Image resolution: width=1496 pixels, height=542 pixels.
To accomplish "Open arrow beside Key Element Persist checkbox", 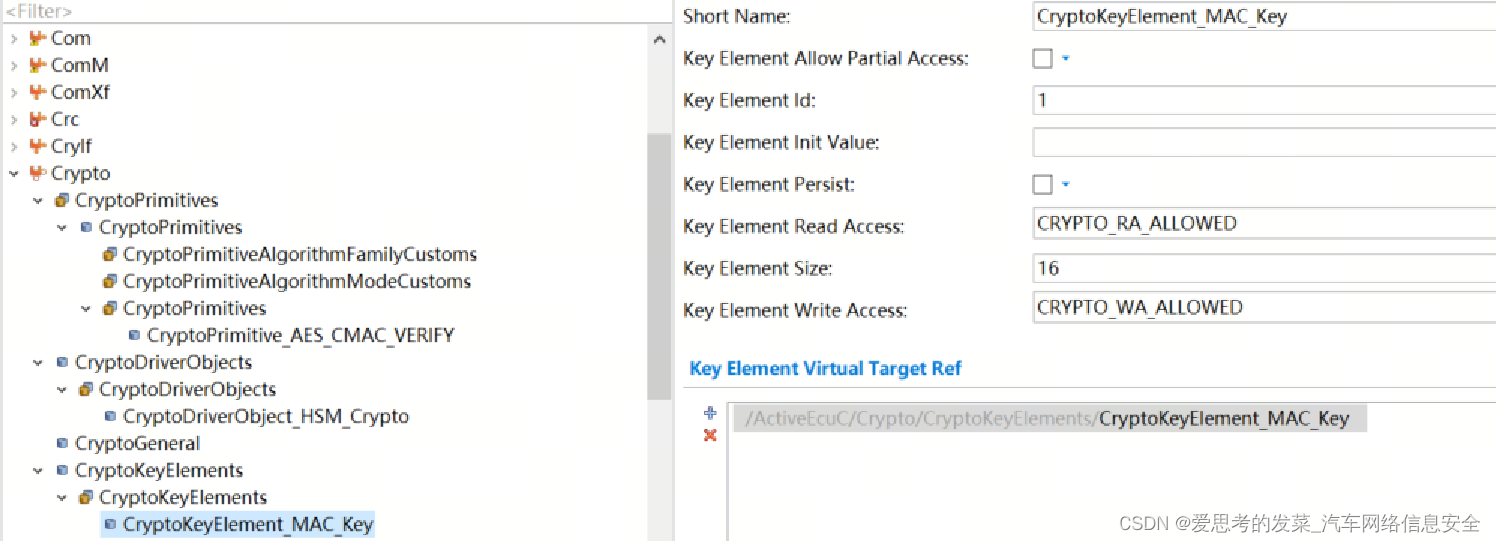I will coord(1065,184).
